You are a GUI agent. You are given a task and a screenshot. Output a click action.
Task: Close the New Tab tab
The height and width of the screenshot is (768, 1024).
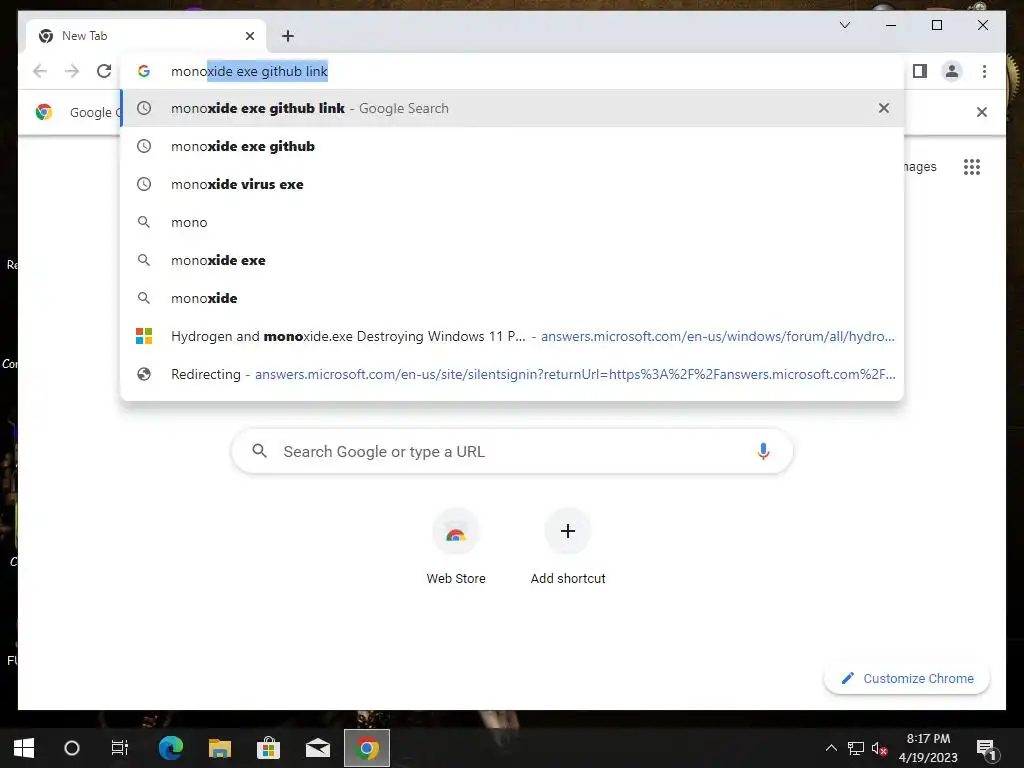[x=249, y=36]
